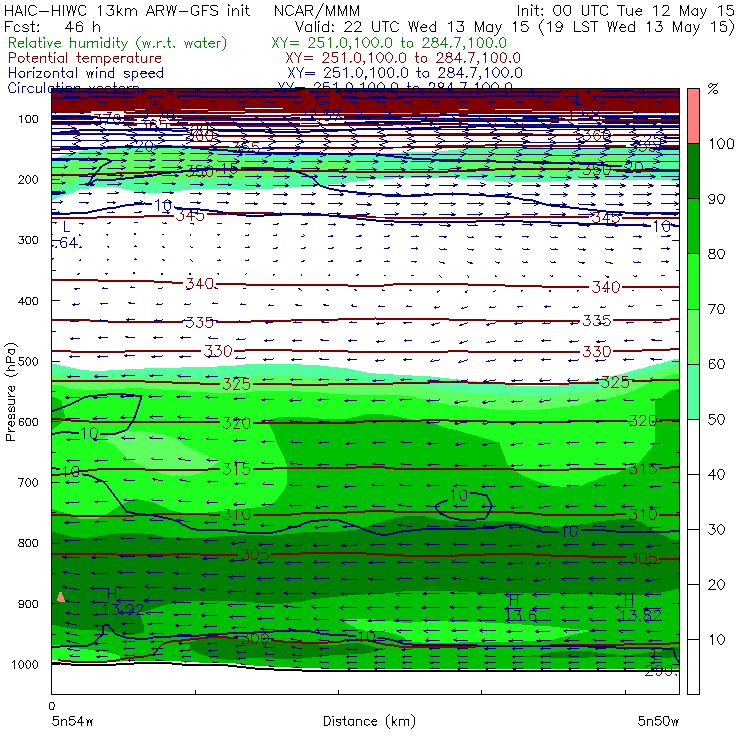Select the '10' label on the color scale
Image resolution: width=740 pixels, height=740 pixels.
coord(716,640)
